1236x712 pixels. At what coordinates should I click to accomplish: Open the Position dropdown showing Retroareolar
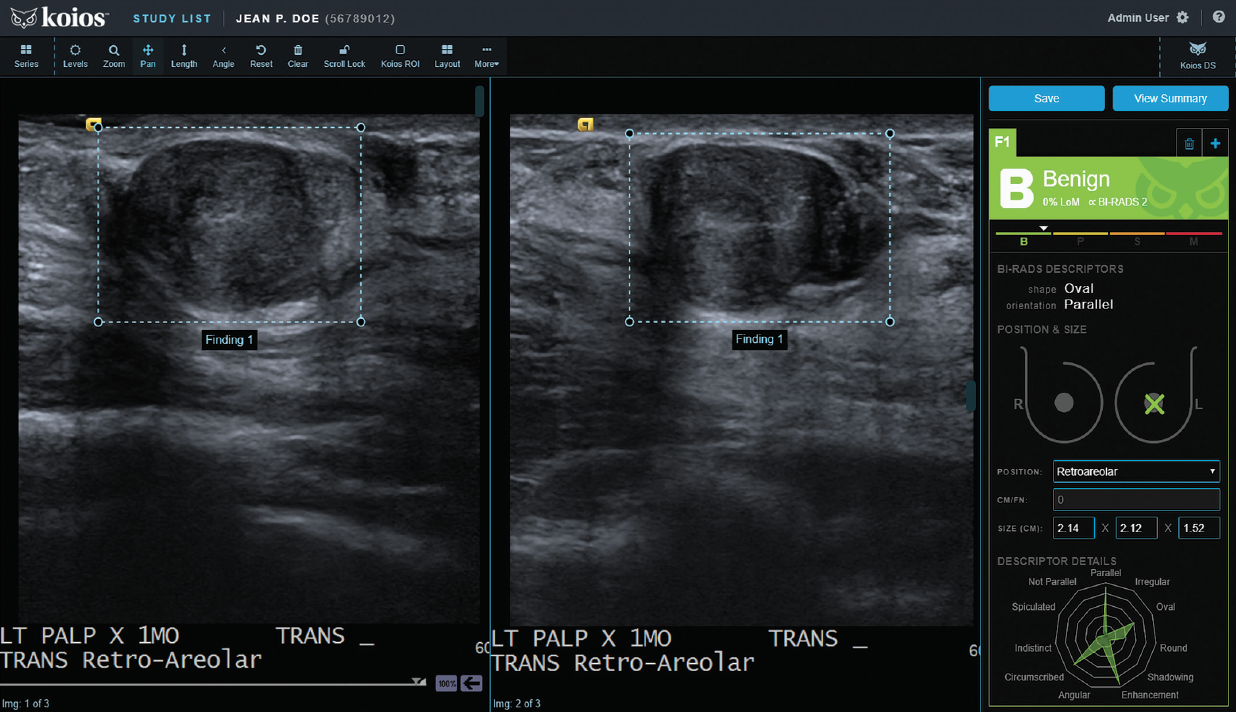pos(1136,471)
